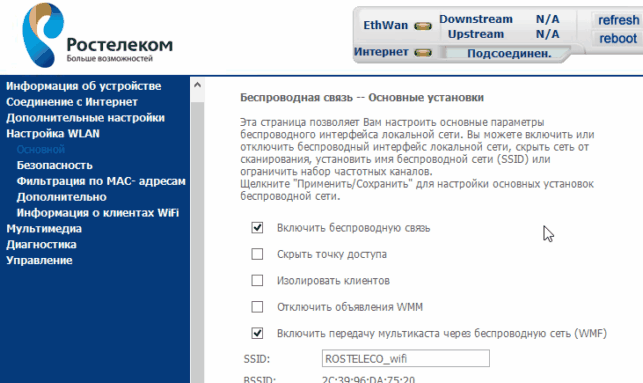Toggle the WMF multicast checkbox
The height and width of the screenshot is (383, 643).
pos(257,333)
